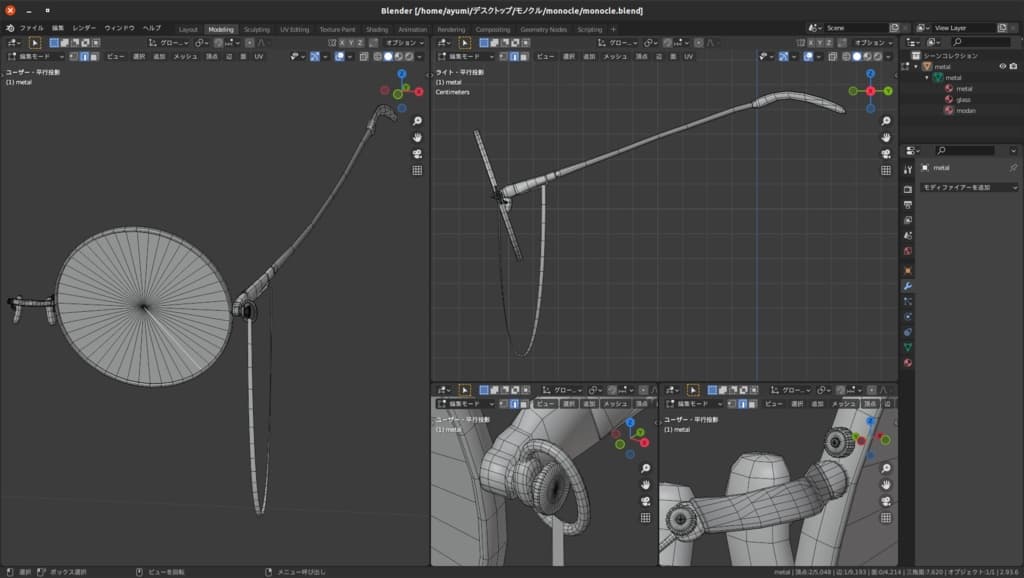Open the モディファイアーを追加 dropdown

point(968,187)
